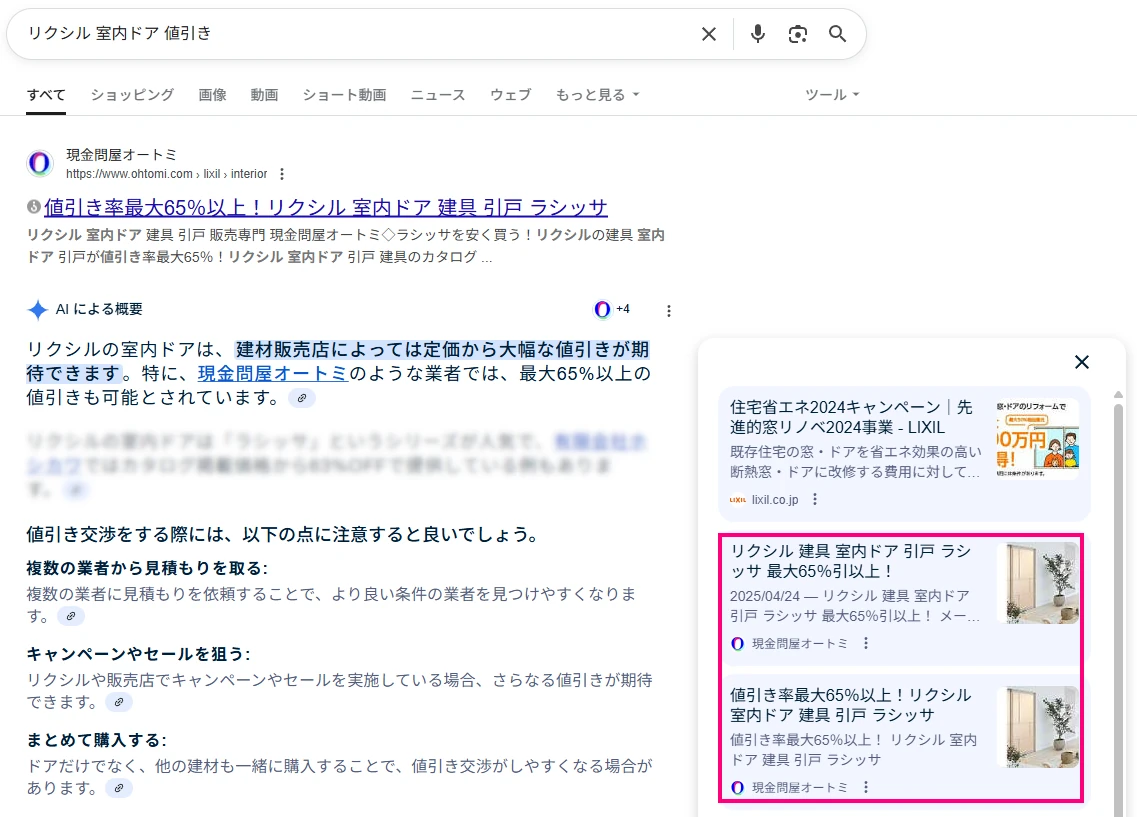
Task: Click heading 複数の業者から見積もりを取る:
Action: 147,568
